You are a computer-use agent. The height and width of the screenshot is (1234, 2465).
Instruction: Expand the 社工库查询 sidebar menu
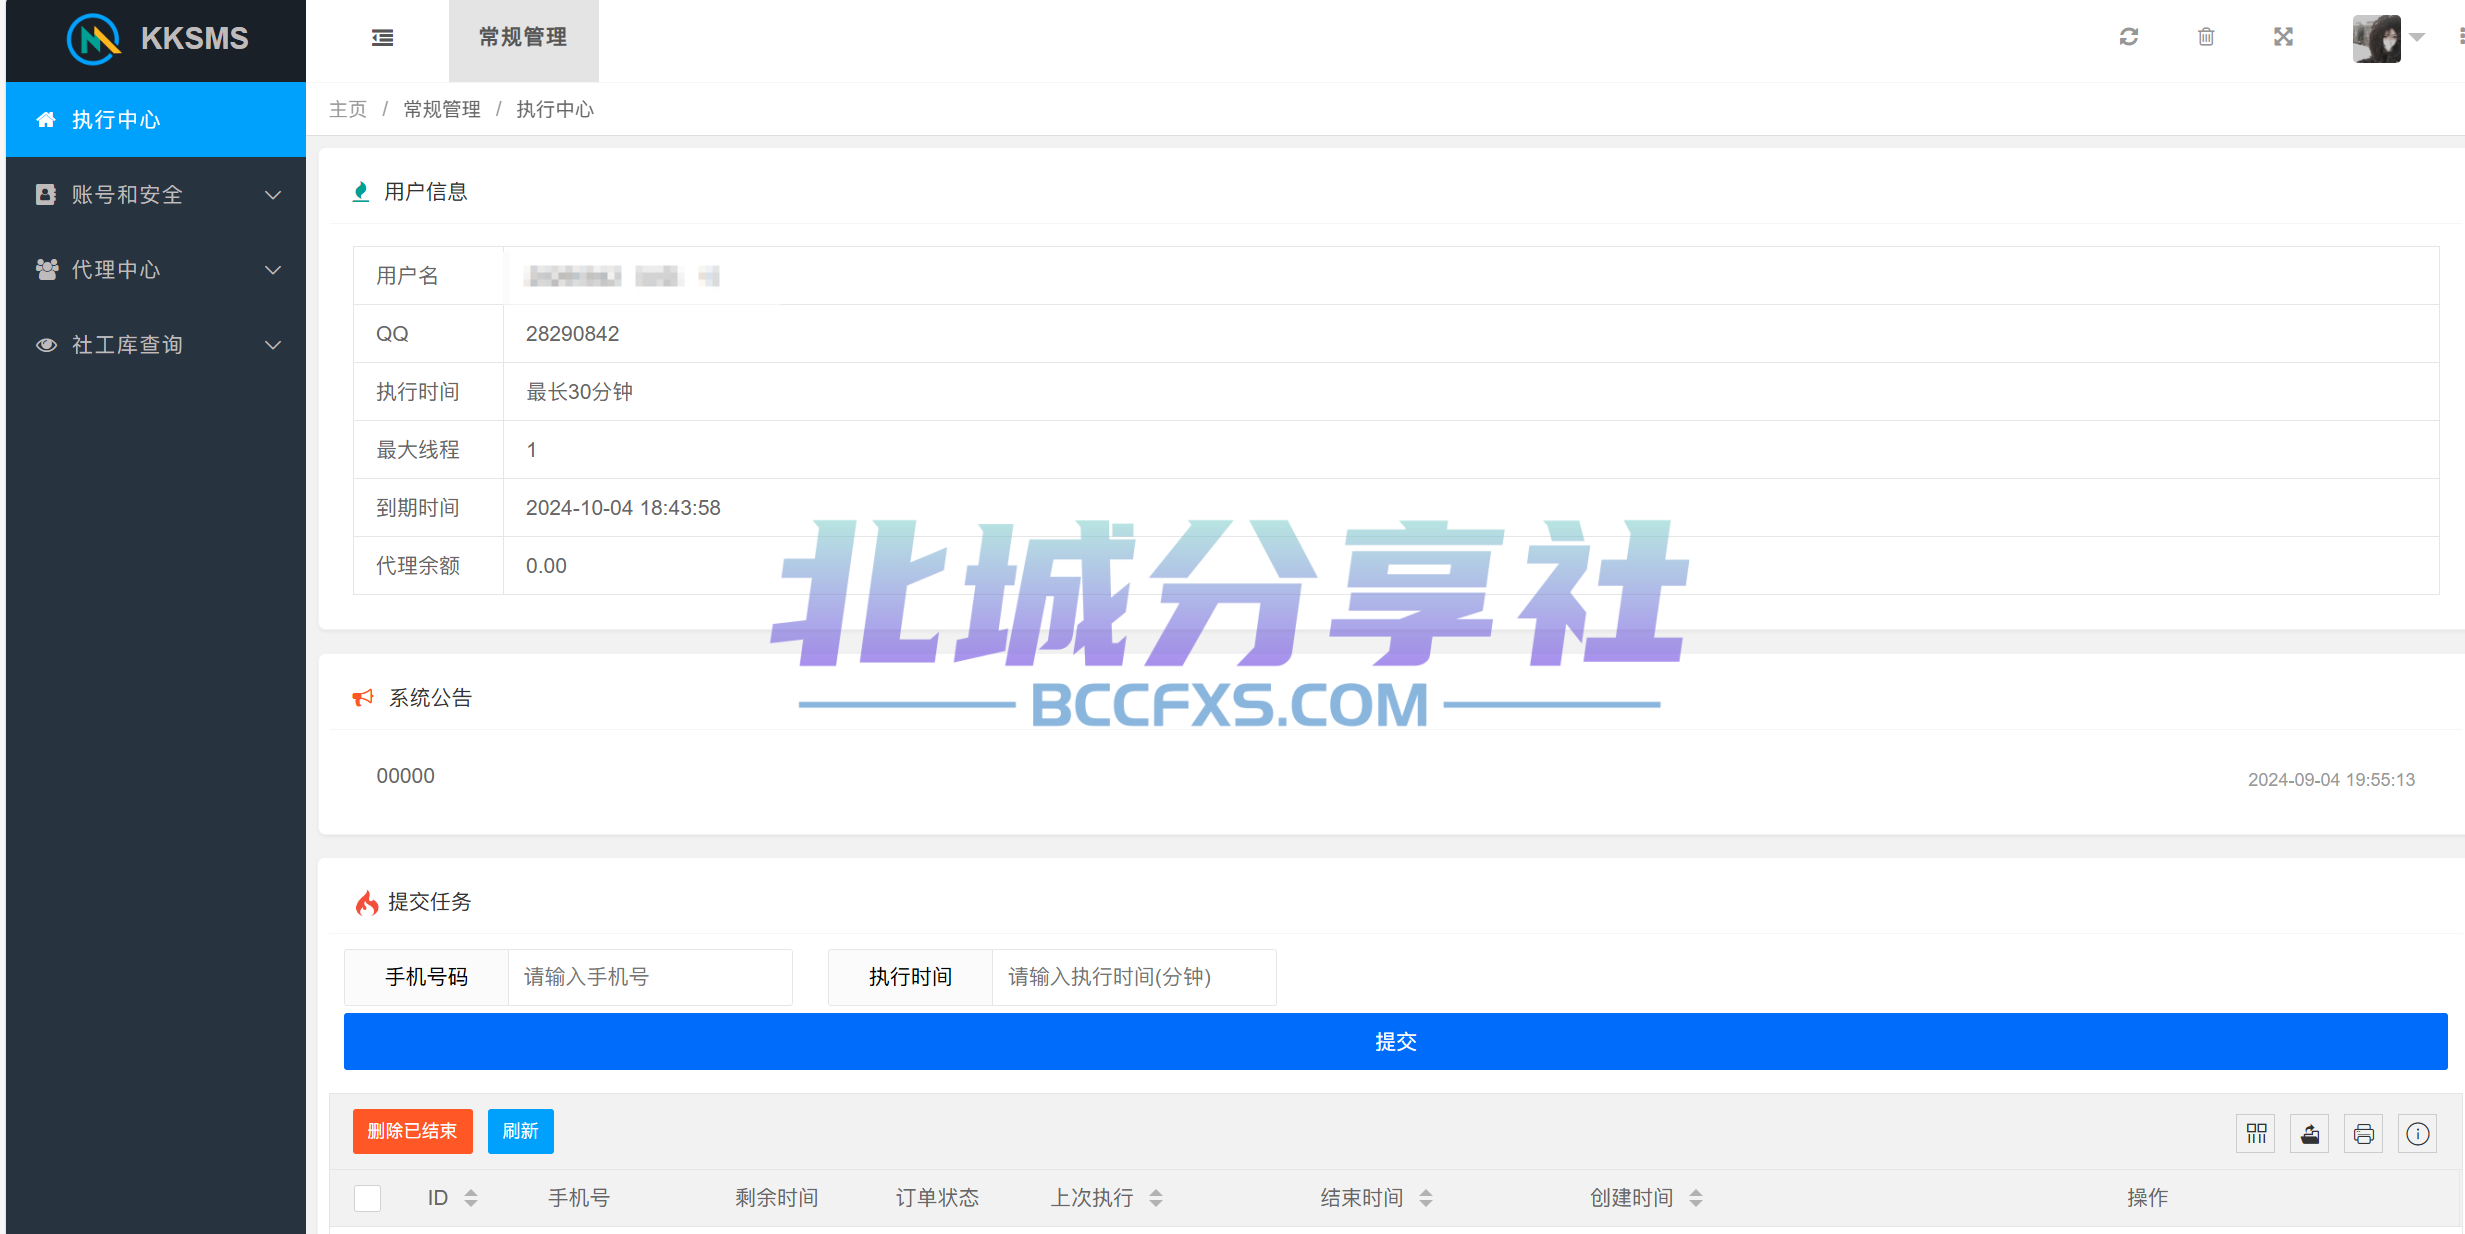pyautogui.click(x=156, y=345)
